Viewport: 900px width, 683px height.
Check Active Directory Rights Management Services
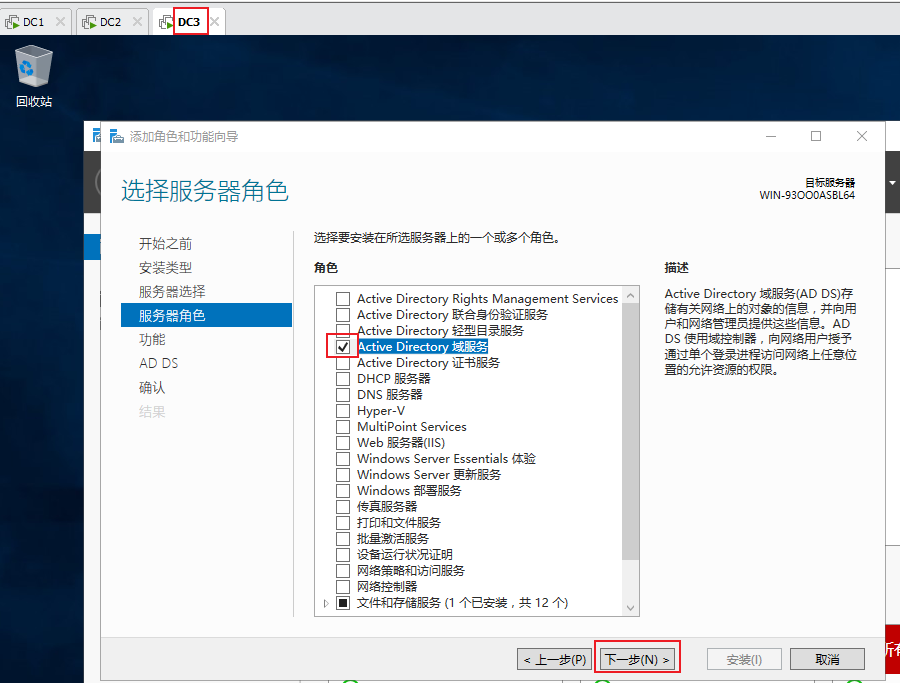(343, 298)
